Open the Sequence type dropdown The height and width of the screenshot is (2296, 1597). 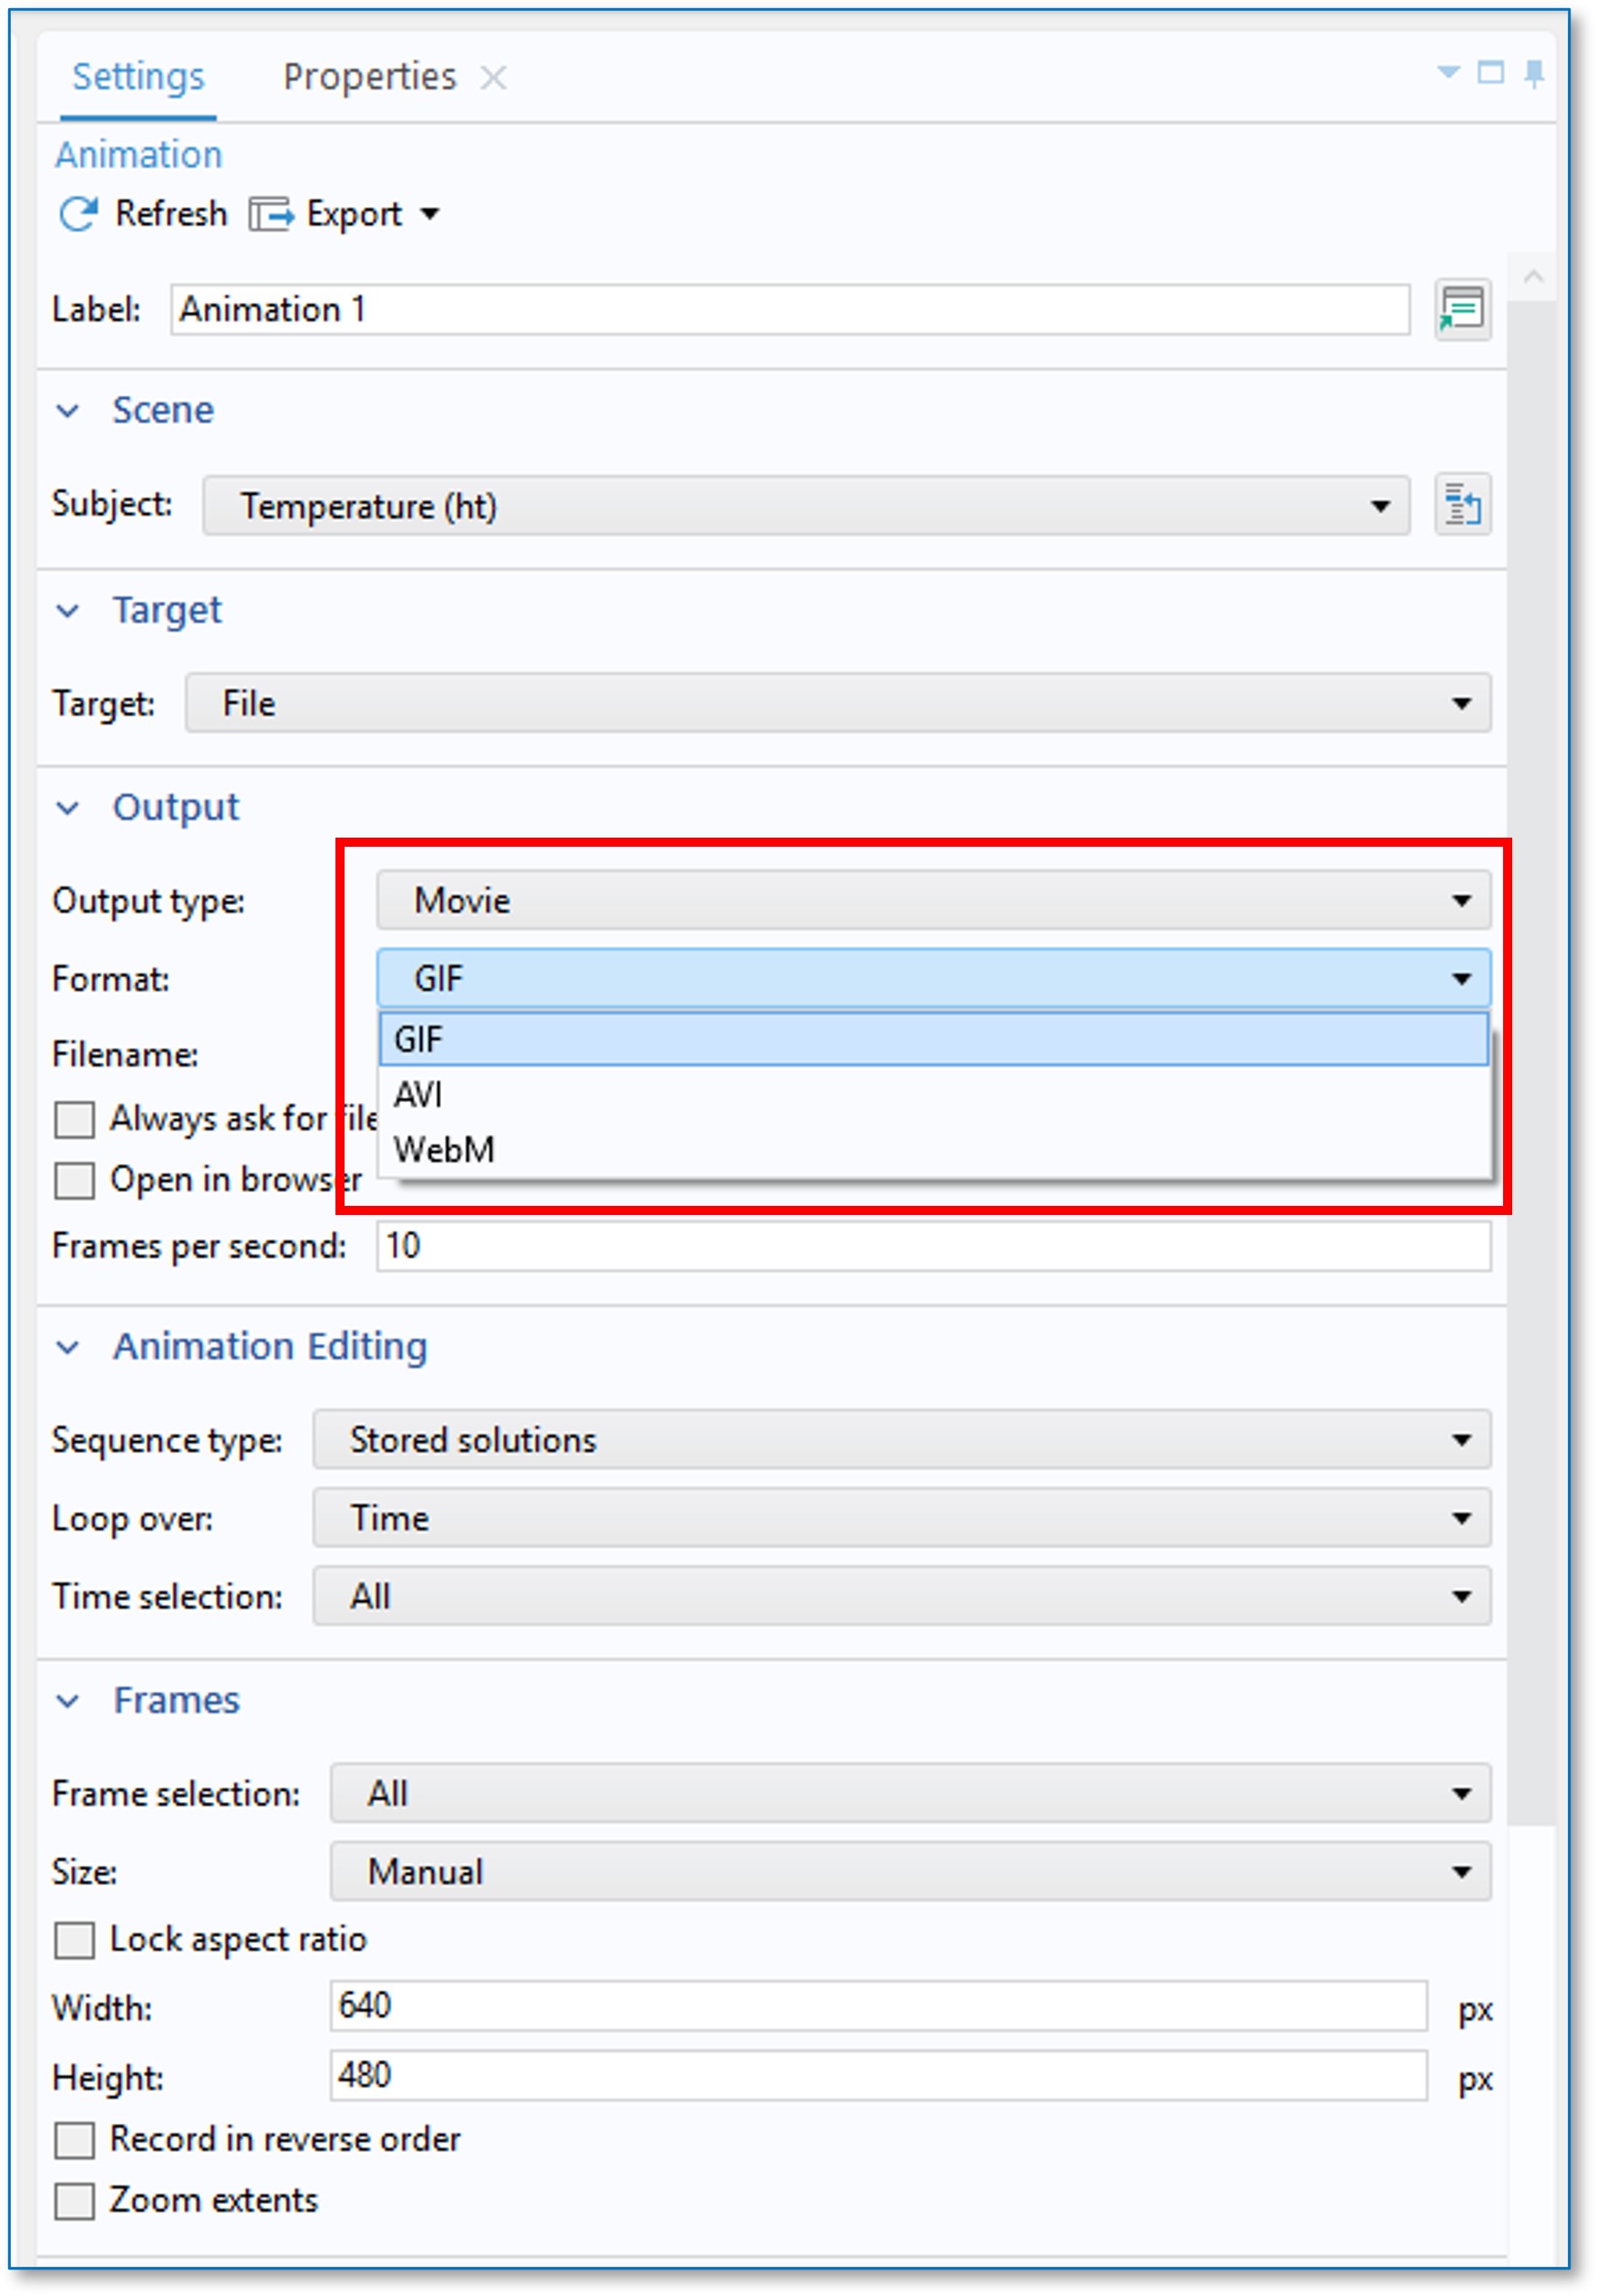[900, 1440]
